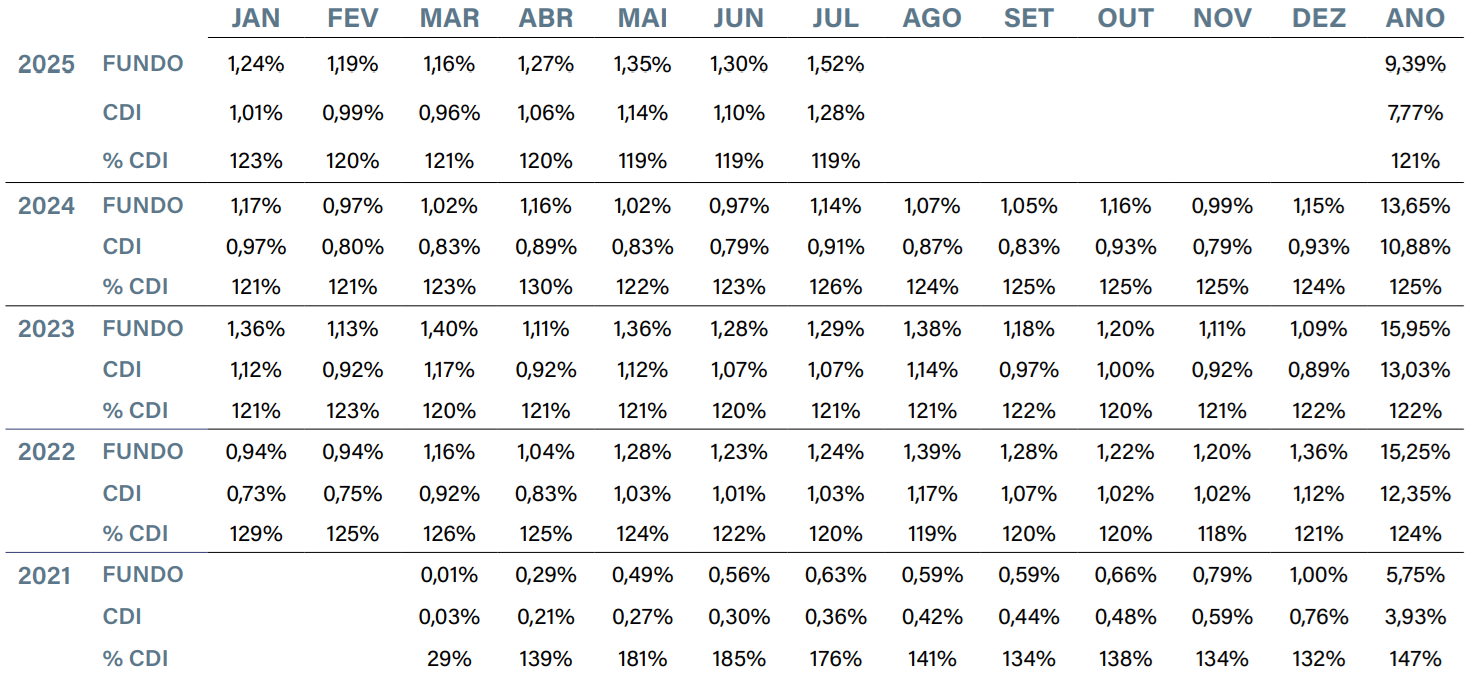Select the 2021 year label
This screenshot has height=674, width=1472.
click(x=46, y=576)
